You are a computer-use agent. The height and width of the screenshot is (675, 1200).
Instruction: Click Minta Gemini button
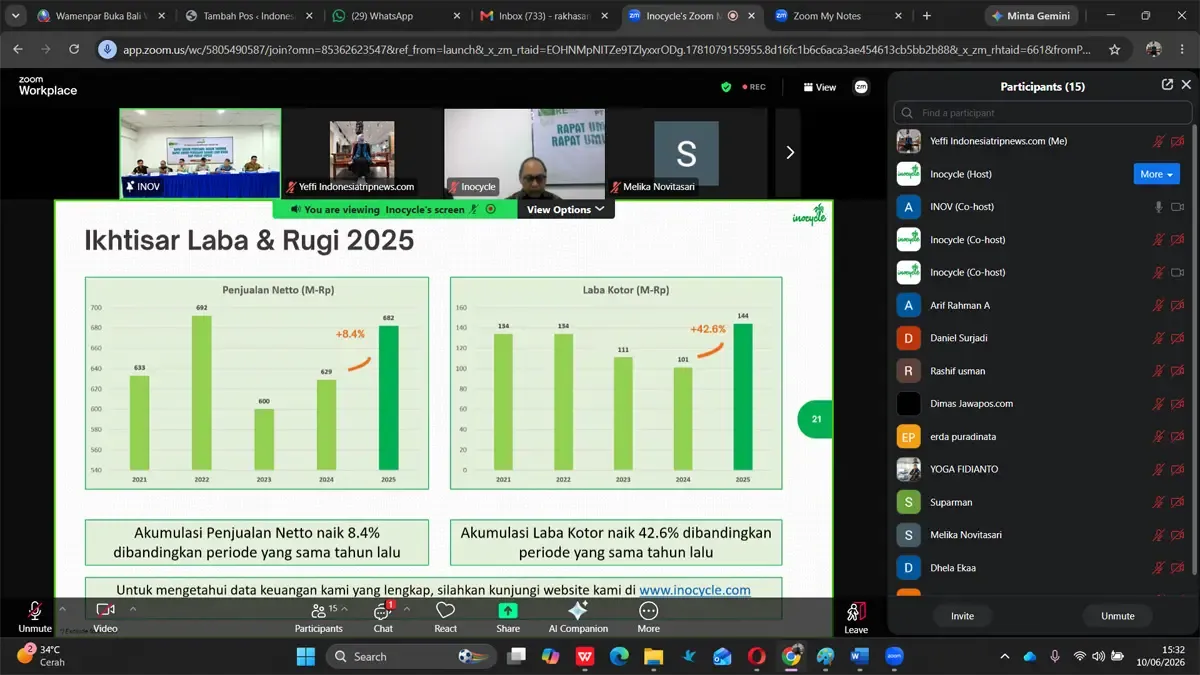pyautogui.click(x=1033, y=16)
